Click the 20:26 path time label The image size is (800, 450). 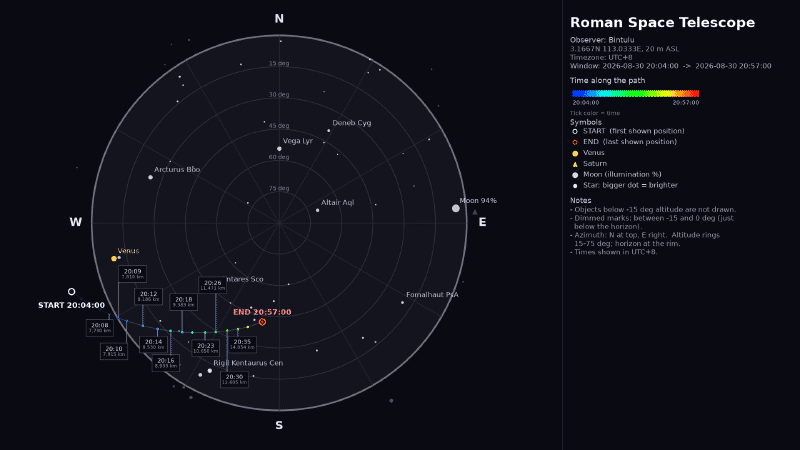coord(213,285)
